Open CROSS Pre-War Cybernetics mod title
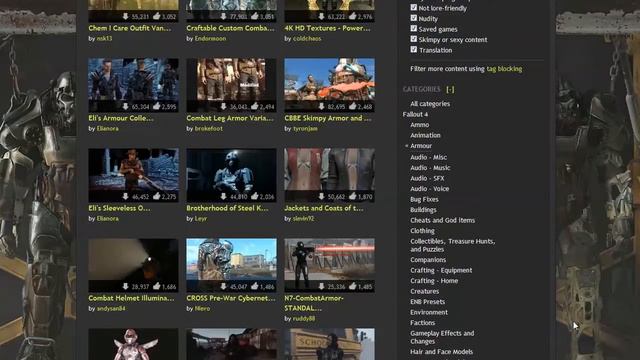Image resolution: width=640 pixels, height=360 pixels. point(231,298)
